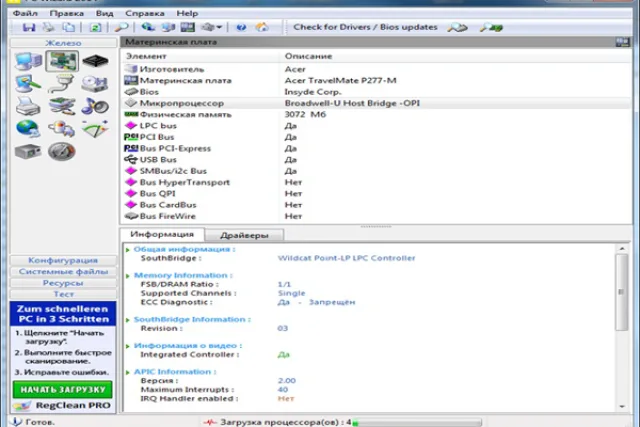Click the magnifier with green chip icon
Image resolution: width=640 pixels, height=427 pixels.
491,28
